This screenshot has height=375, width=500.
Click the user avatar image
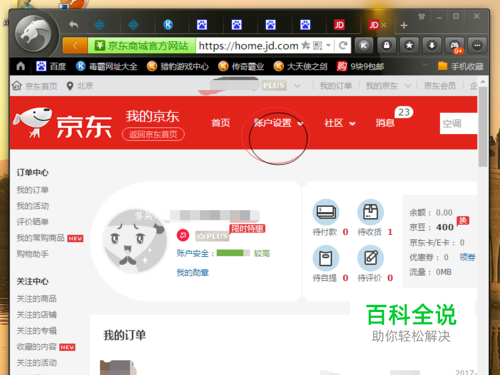click(135, 241)
